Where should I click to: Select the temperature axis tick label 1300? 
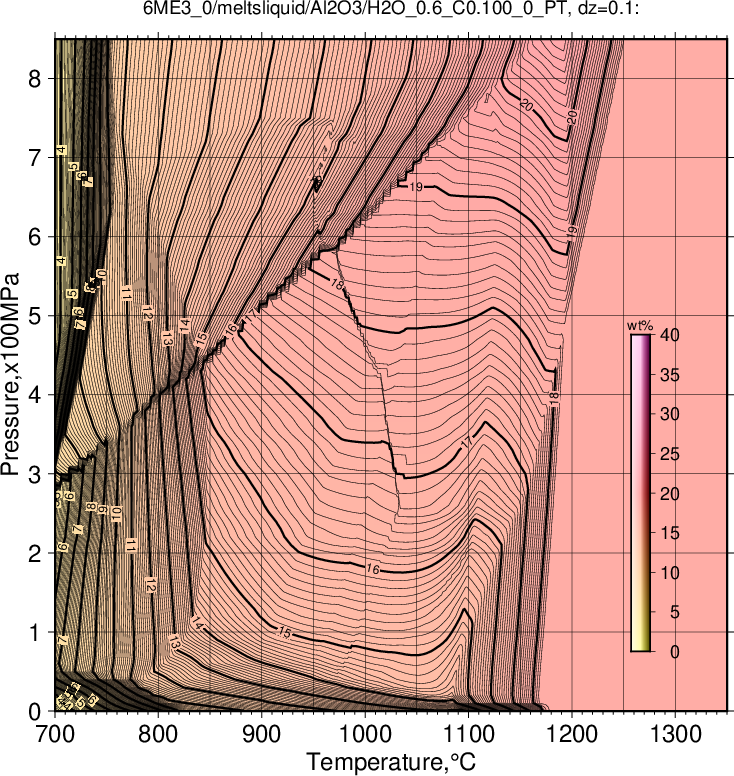[676, 734]
